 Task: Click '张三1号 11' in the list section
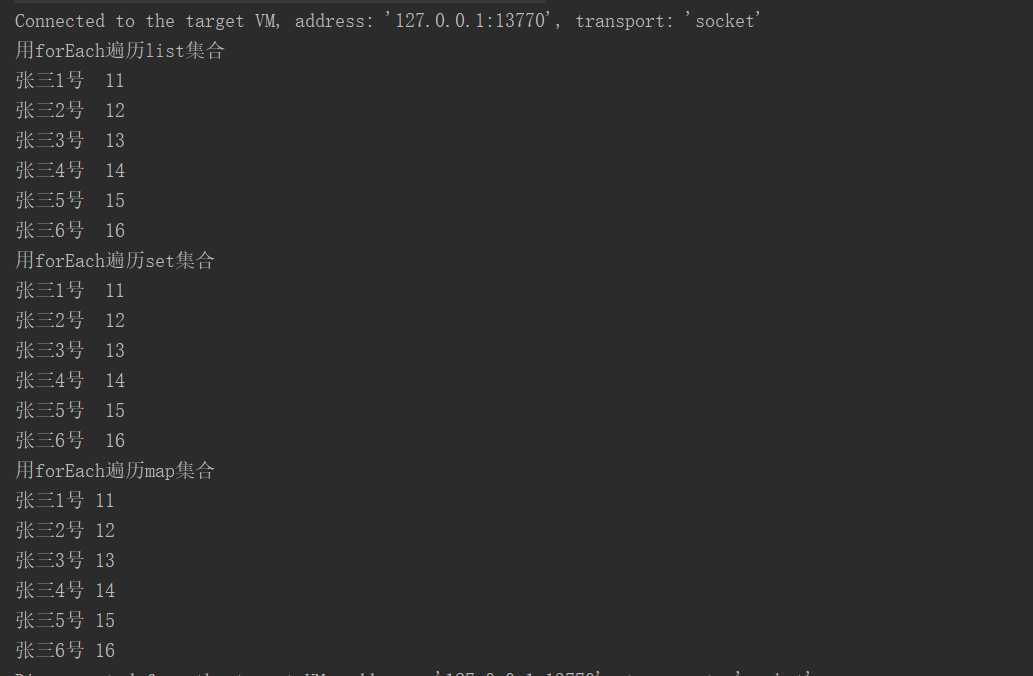point(70,80)
